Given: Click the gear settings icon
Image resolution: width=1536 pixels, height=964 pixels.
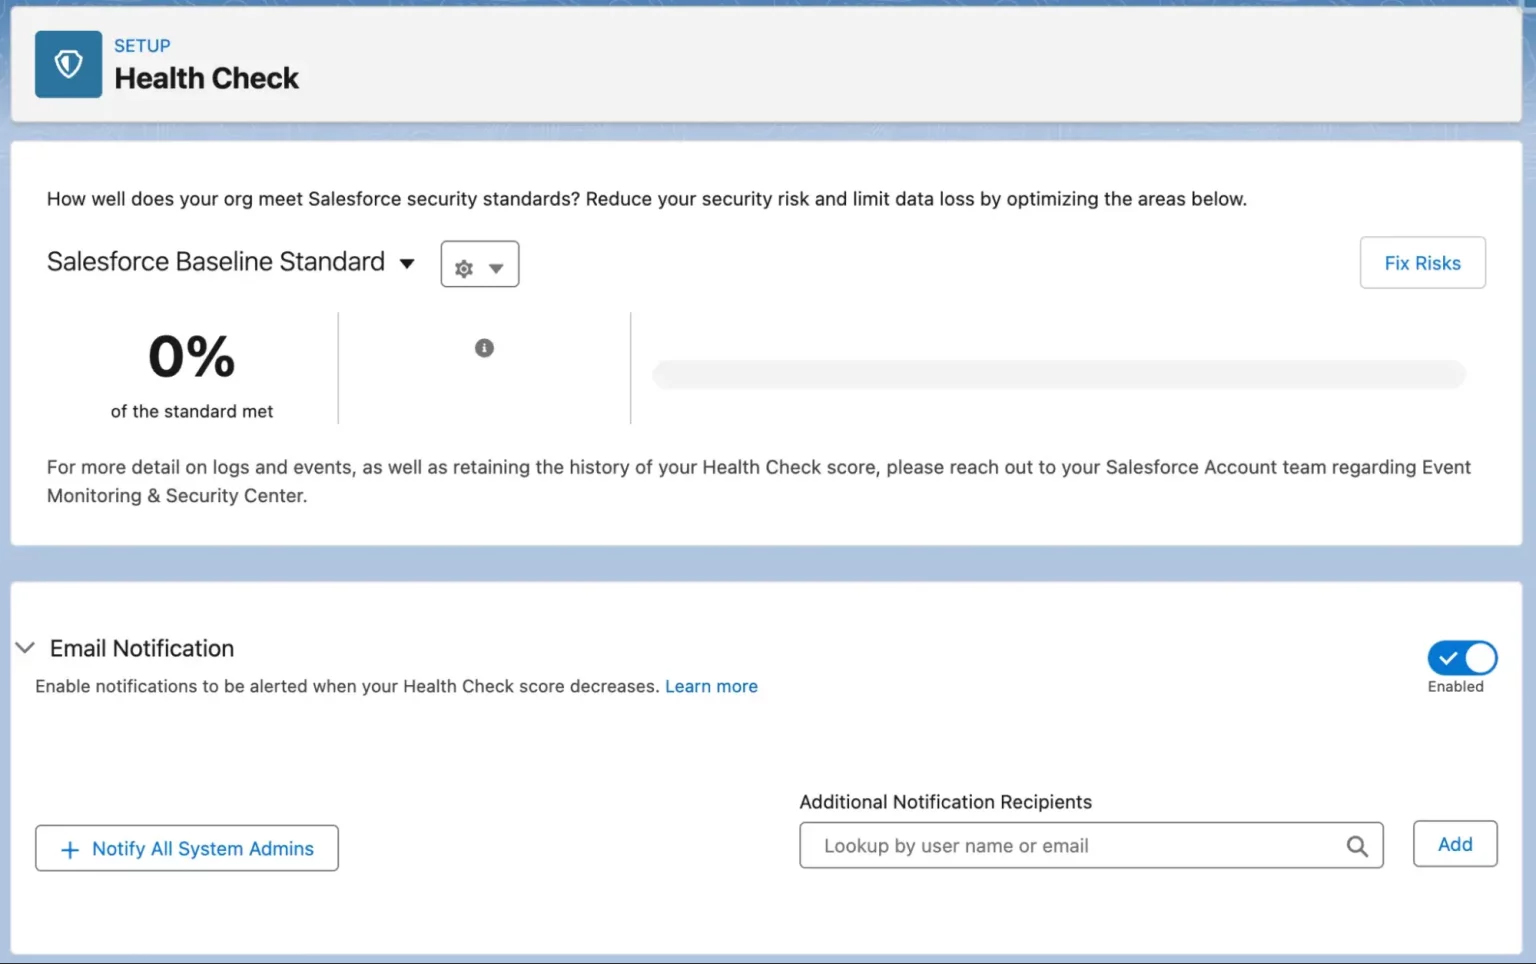Looking at the screenshot, I should [x=464, y=268].
